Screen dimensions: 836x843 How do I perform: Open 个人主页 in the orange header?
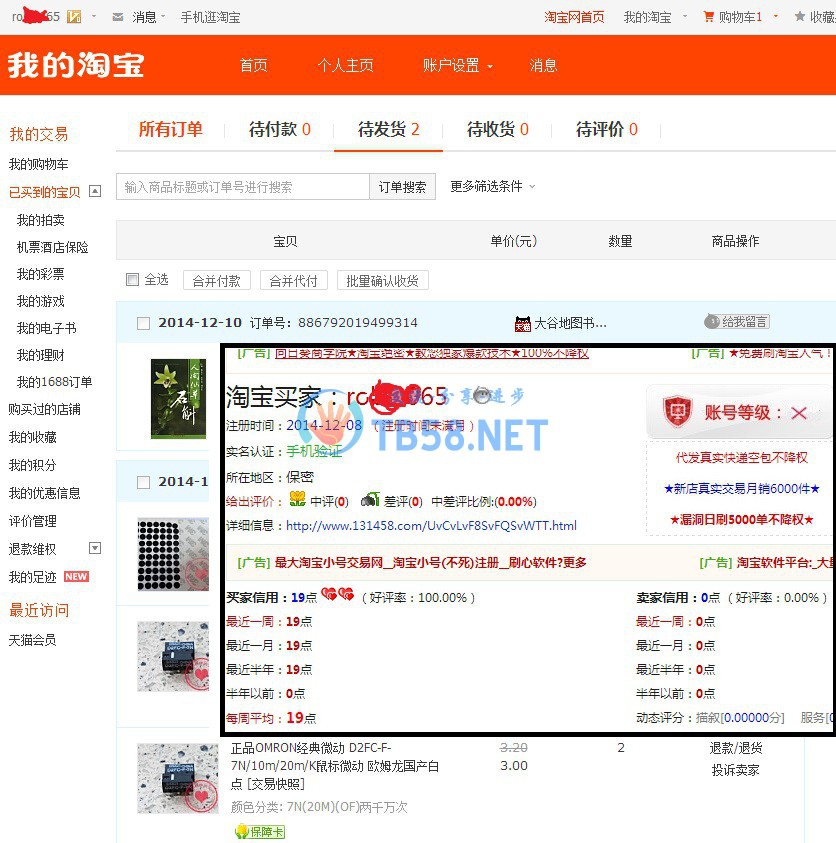tap(345, 66)
